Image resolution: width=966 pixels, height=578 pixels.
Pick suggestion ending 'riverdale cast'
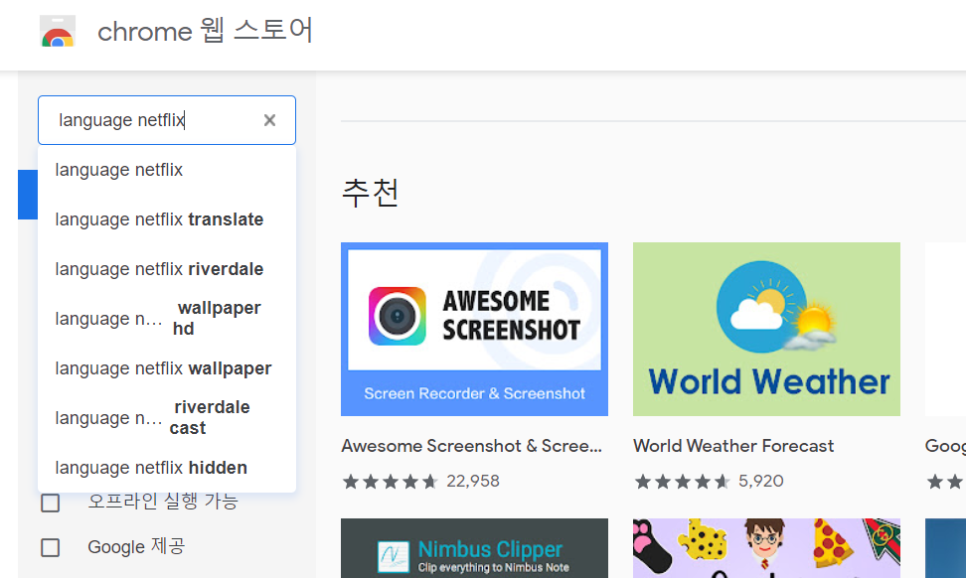tap(166, 418)
